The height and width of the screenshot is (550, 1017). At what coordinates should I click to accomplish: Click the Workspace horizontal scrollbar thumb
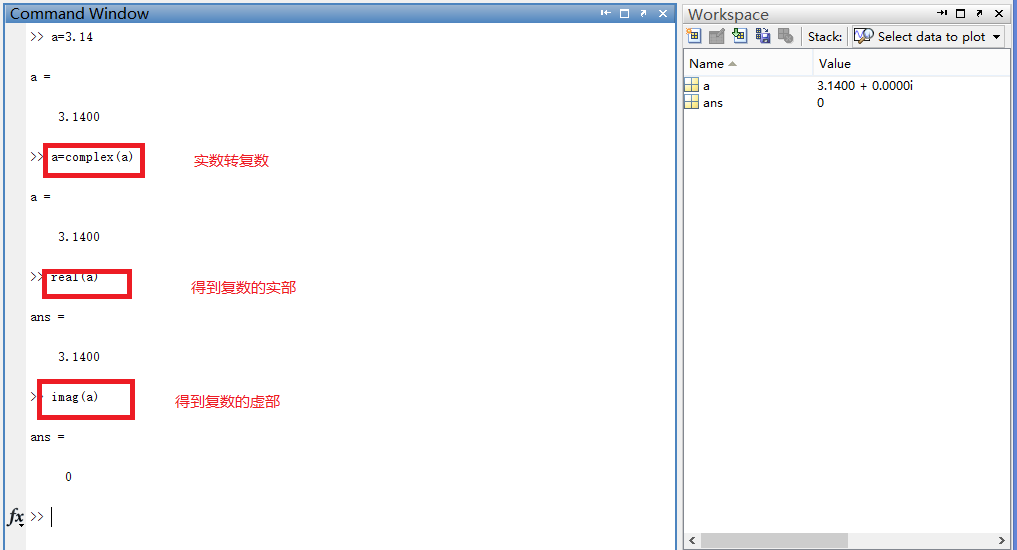pos(774,540)
